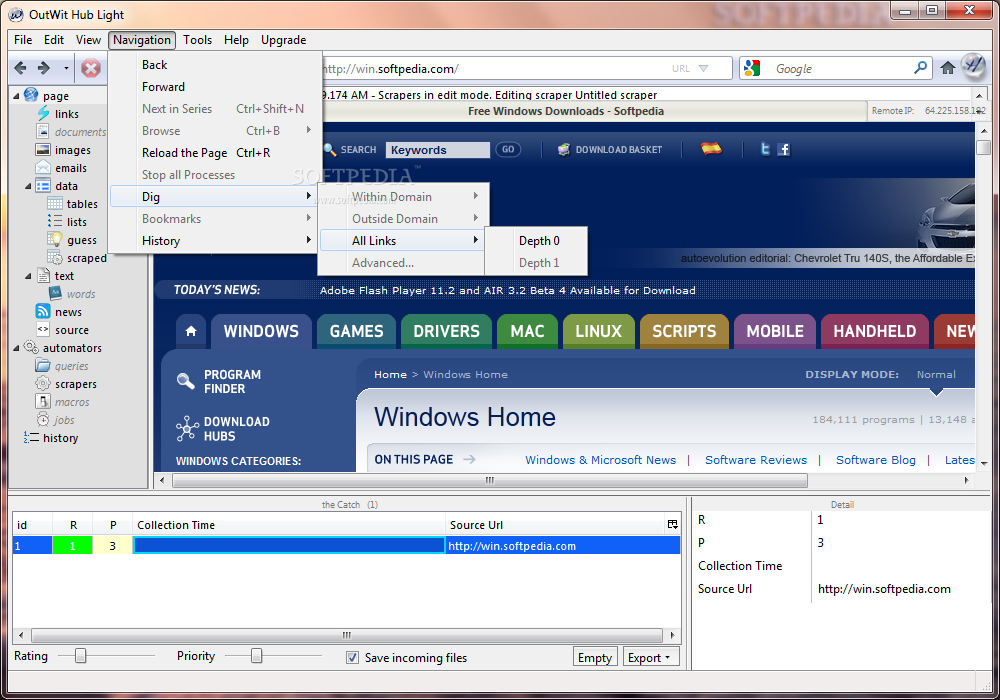Collapse the data tree node
The image size is (1000, 700).
point(28,186)
